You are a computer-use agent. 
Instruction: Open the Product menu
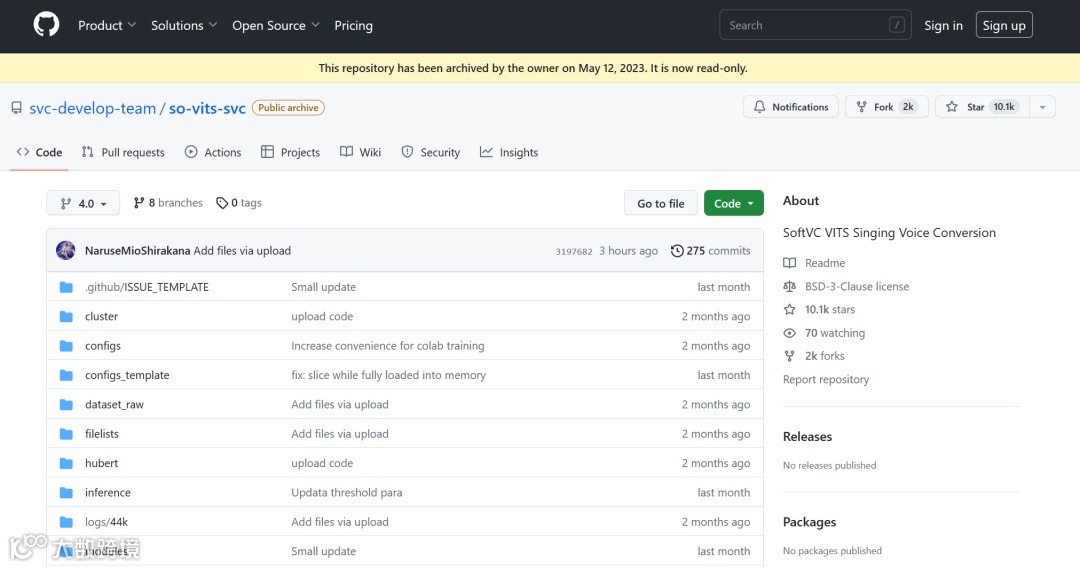click(107, 26)
